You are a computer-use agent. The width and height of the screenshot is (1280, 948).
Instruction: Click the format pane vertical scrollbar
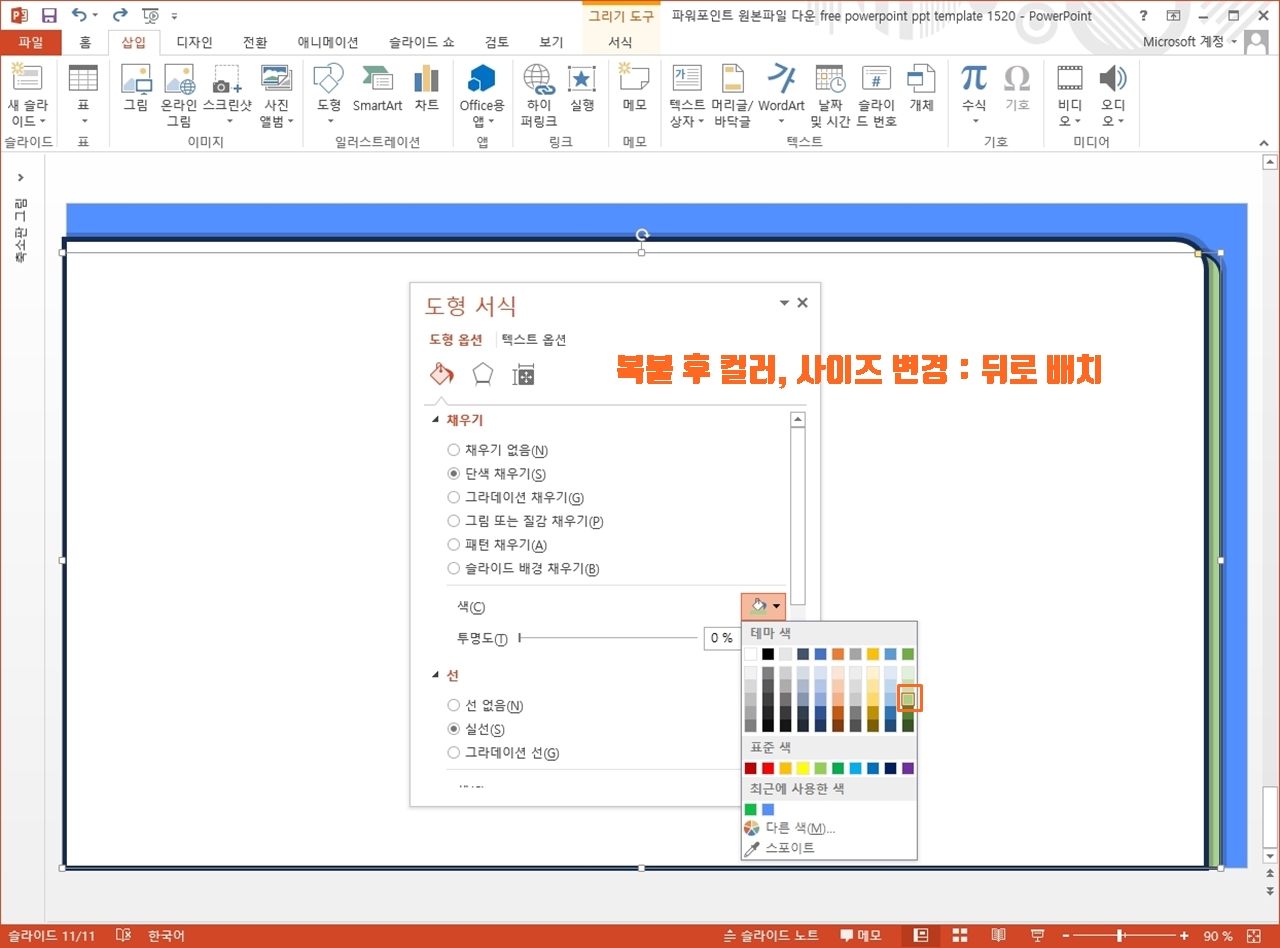point(797,515)
